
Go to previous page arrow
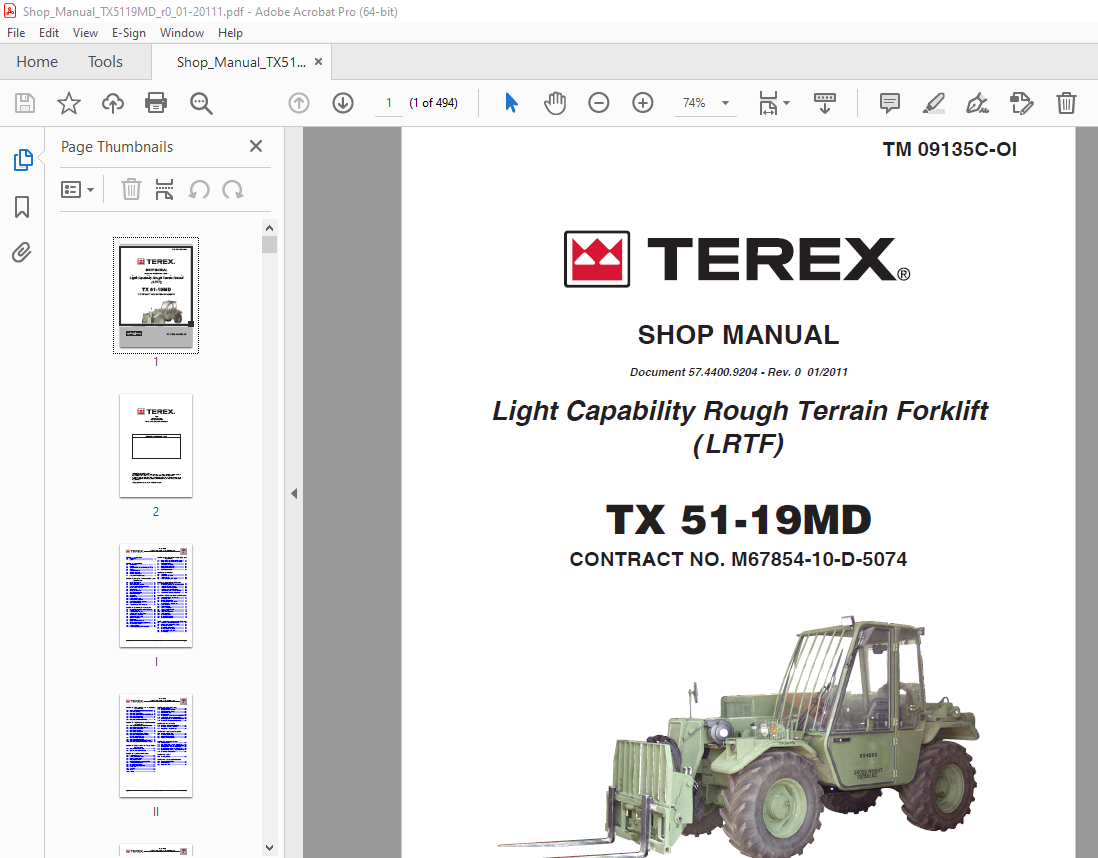(299, 103)
